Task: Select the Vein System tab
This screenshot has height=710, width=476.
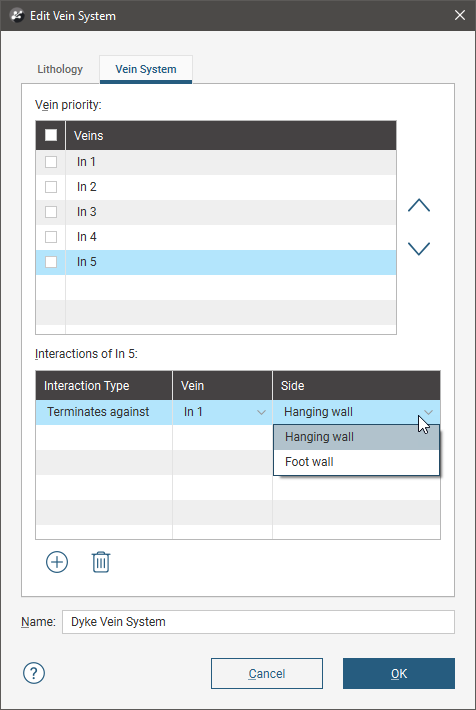Action: (146, 69)
